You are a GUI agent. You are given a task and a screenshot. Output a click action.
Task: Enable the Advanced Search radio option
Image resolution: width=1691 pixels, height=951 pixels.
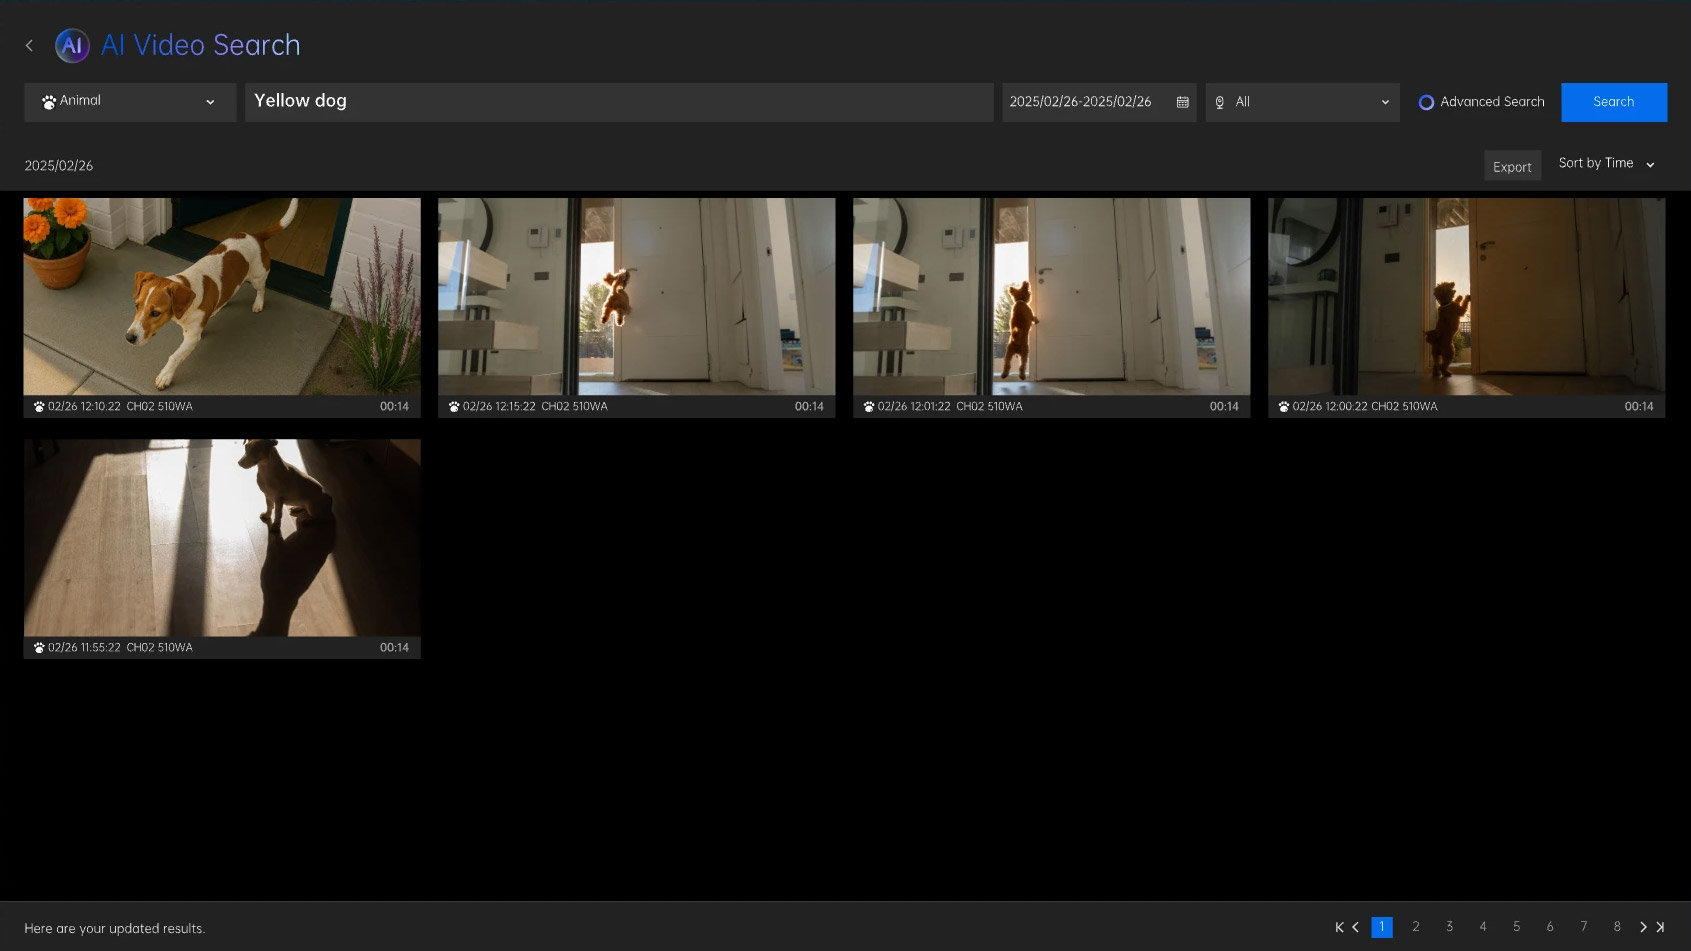tap(1426, 102)
